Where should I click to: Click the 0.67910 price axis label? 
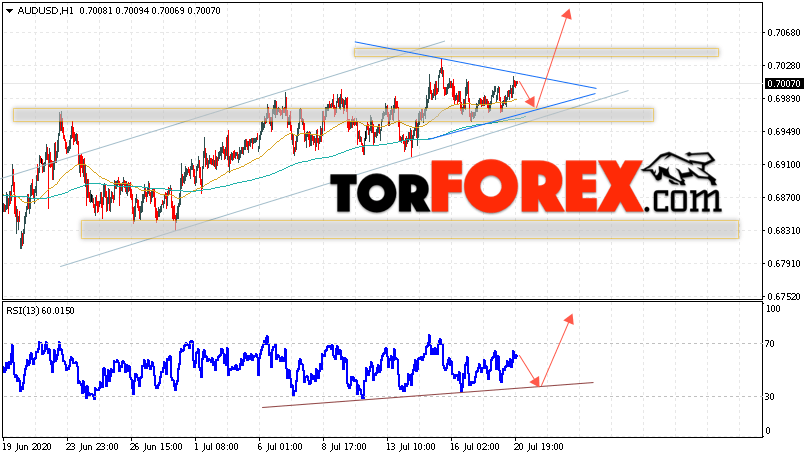pyautogui.click(x=784, y=264)
